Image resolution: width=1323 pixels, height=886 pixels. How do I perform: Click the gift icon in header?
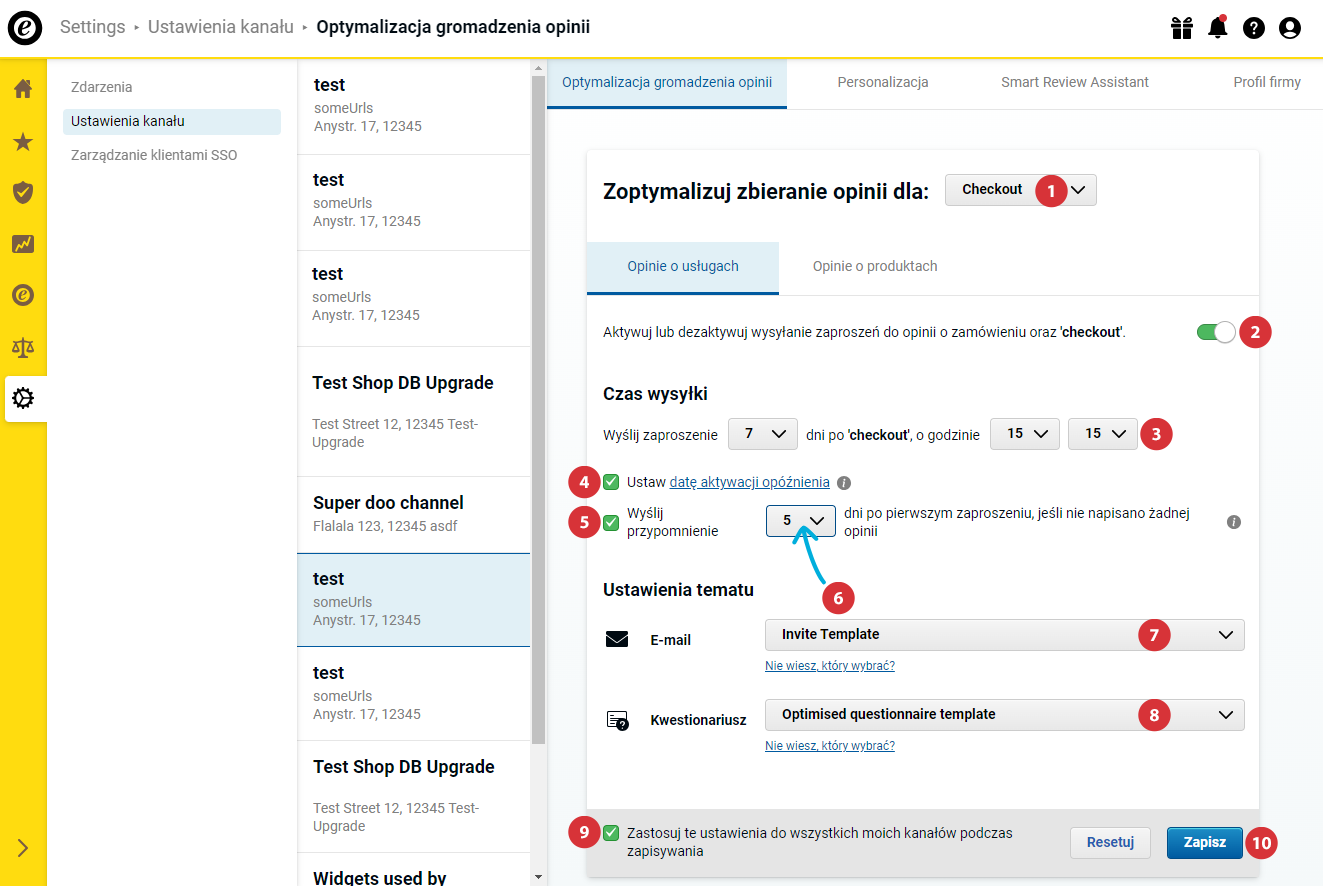click(1182, 28)
